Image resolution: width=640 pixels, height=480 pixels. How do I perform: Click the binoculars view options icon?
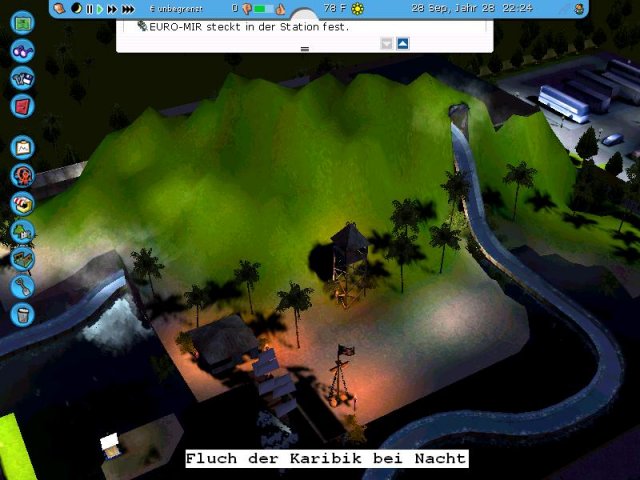(22, 51)
